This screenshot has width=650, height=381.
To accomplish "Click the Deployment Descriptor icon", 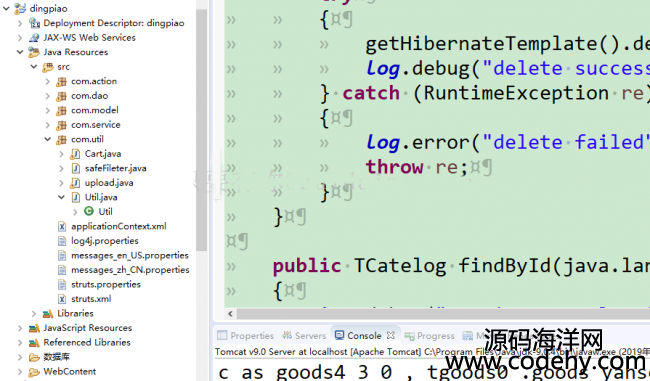I will 34,23.
